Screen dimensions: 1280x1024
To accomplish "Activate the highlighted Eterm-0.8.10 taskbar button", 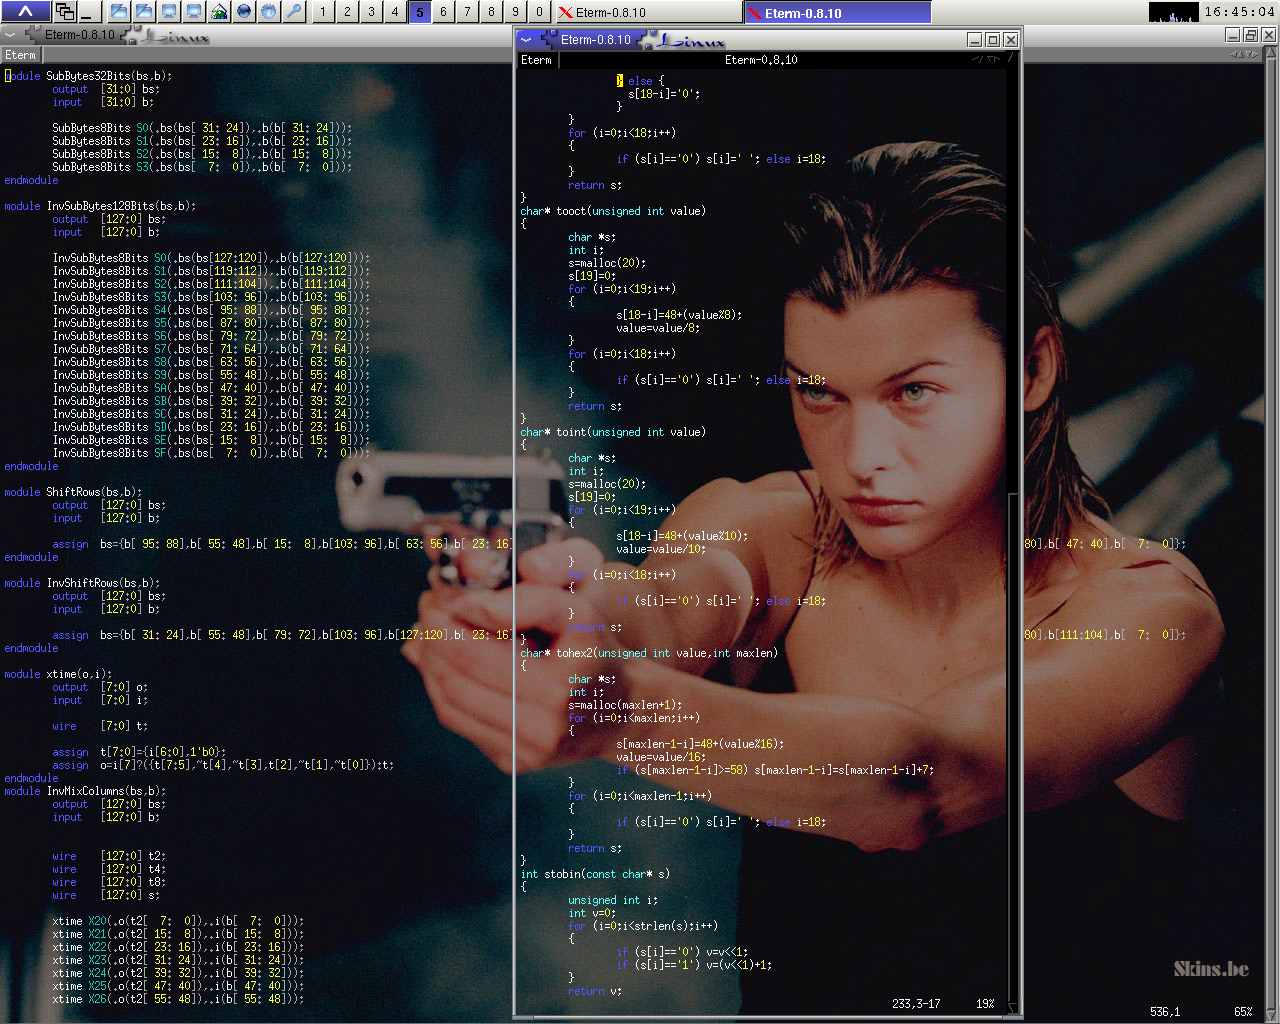I will [838, 13].
